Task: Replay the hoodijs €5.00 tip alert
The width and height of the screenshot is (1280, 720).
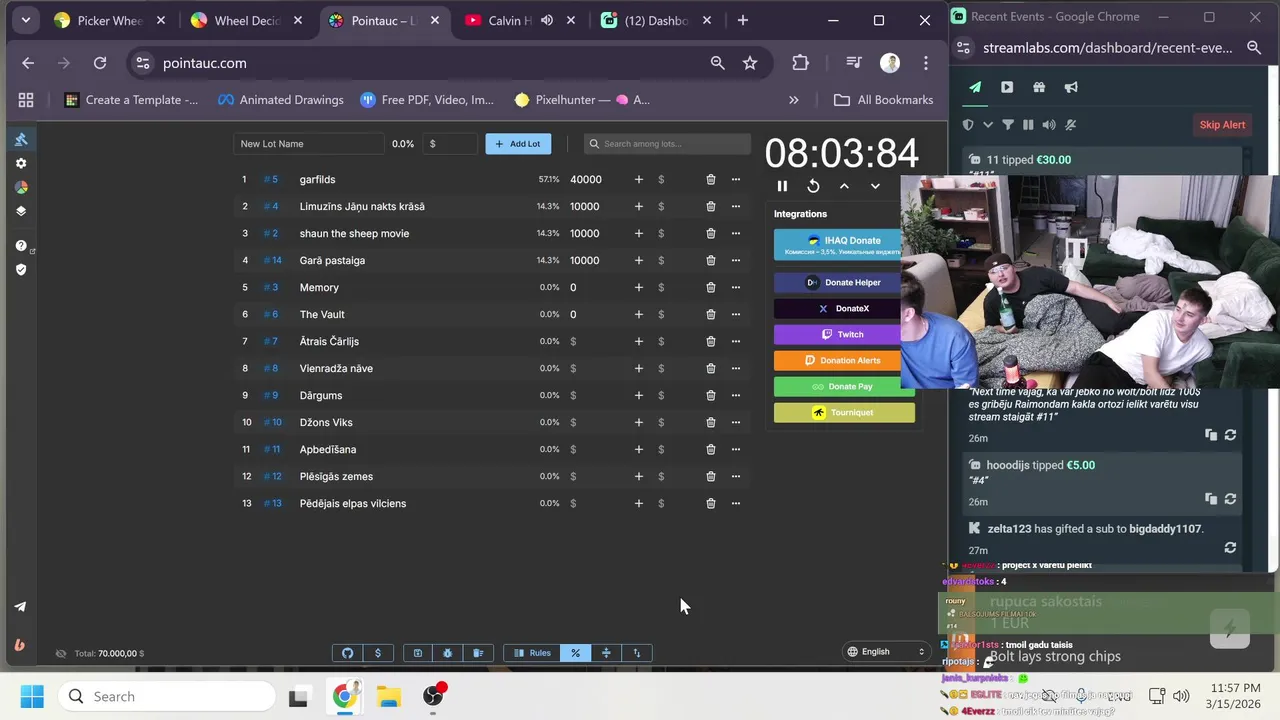Action: point(1230,499)
